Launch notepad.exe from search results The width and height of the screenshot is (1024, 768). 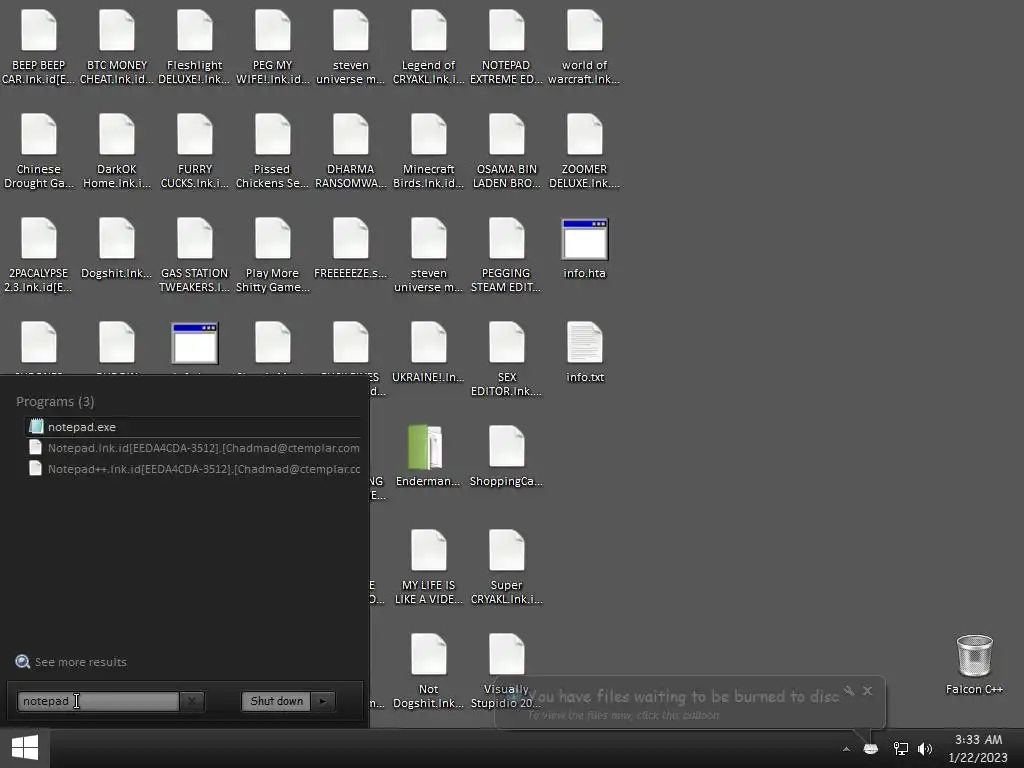(x=193, y=426)
